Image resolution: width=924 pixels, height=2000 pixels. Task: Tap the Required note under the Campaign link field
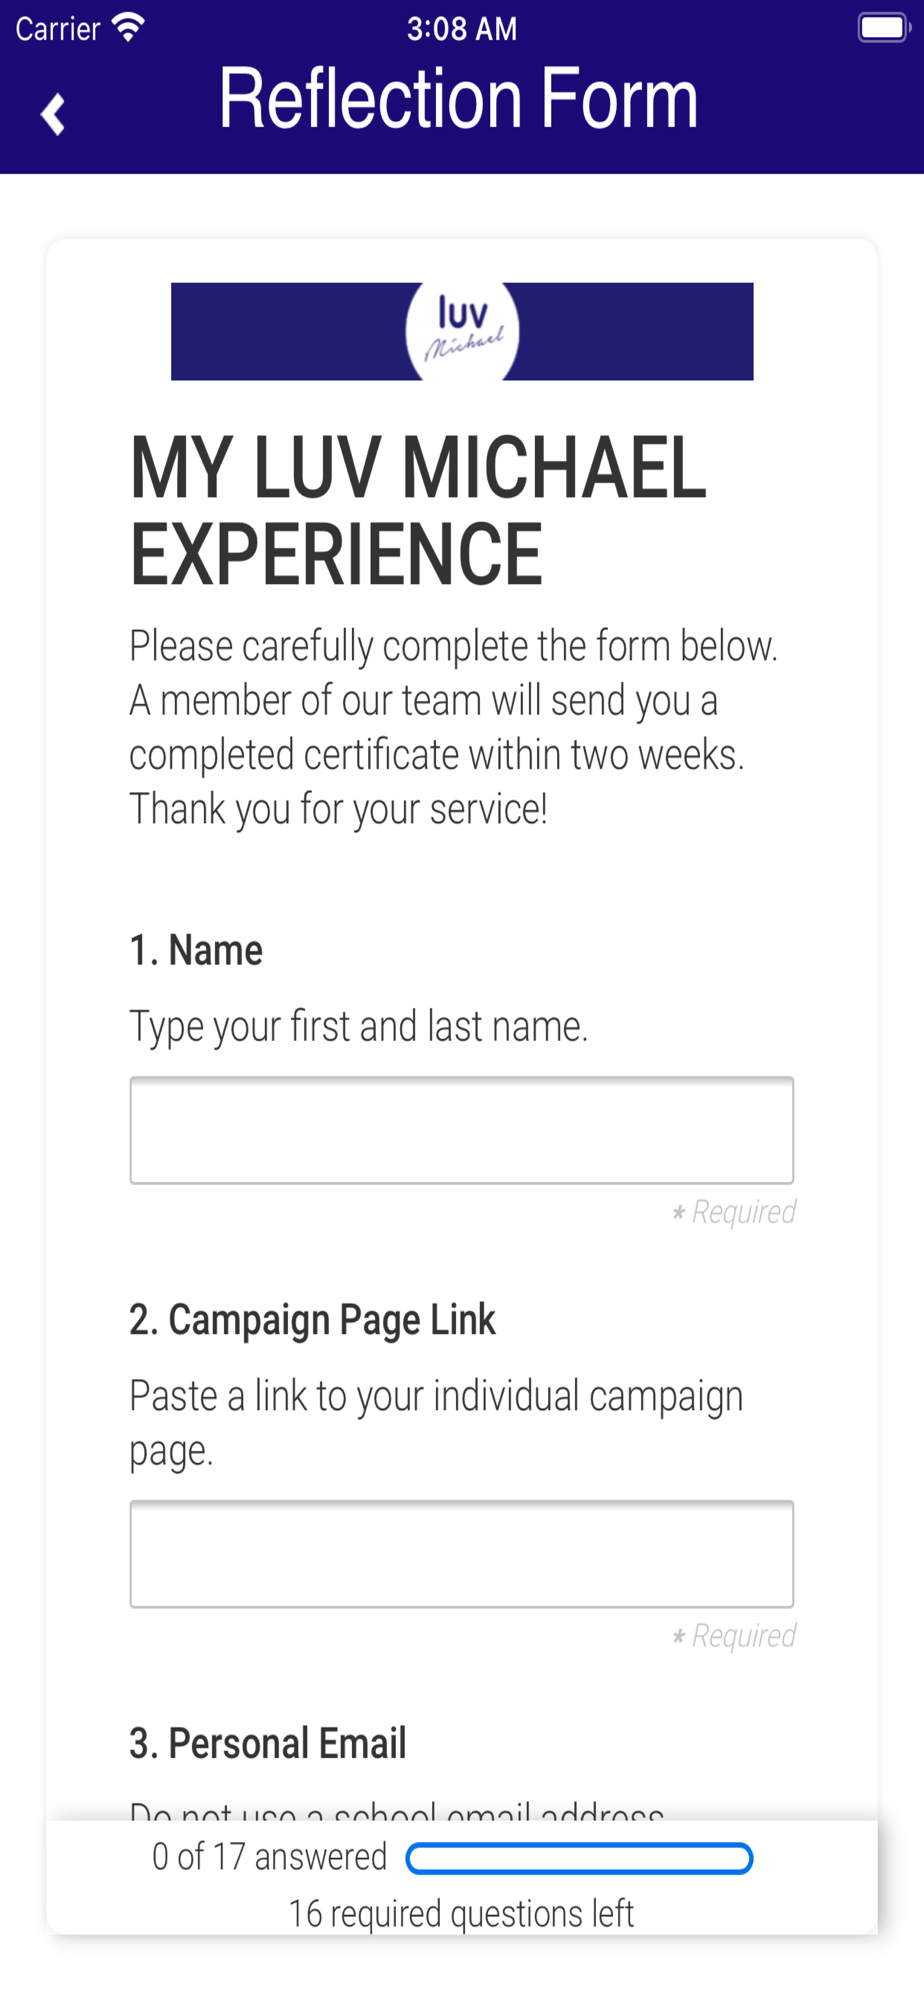click(x=734, y=1636)
